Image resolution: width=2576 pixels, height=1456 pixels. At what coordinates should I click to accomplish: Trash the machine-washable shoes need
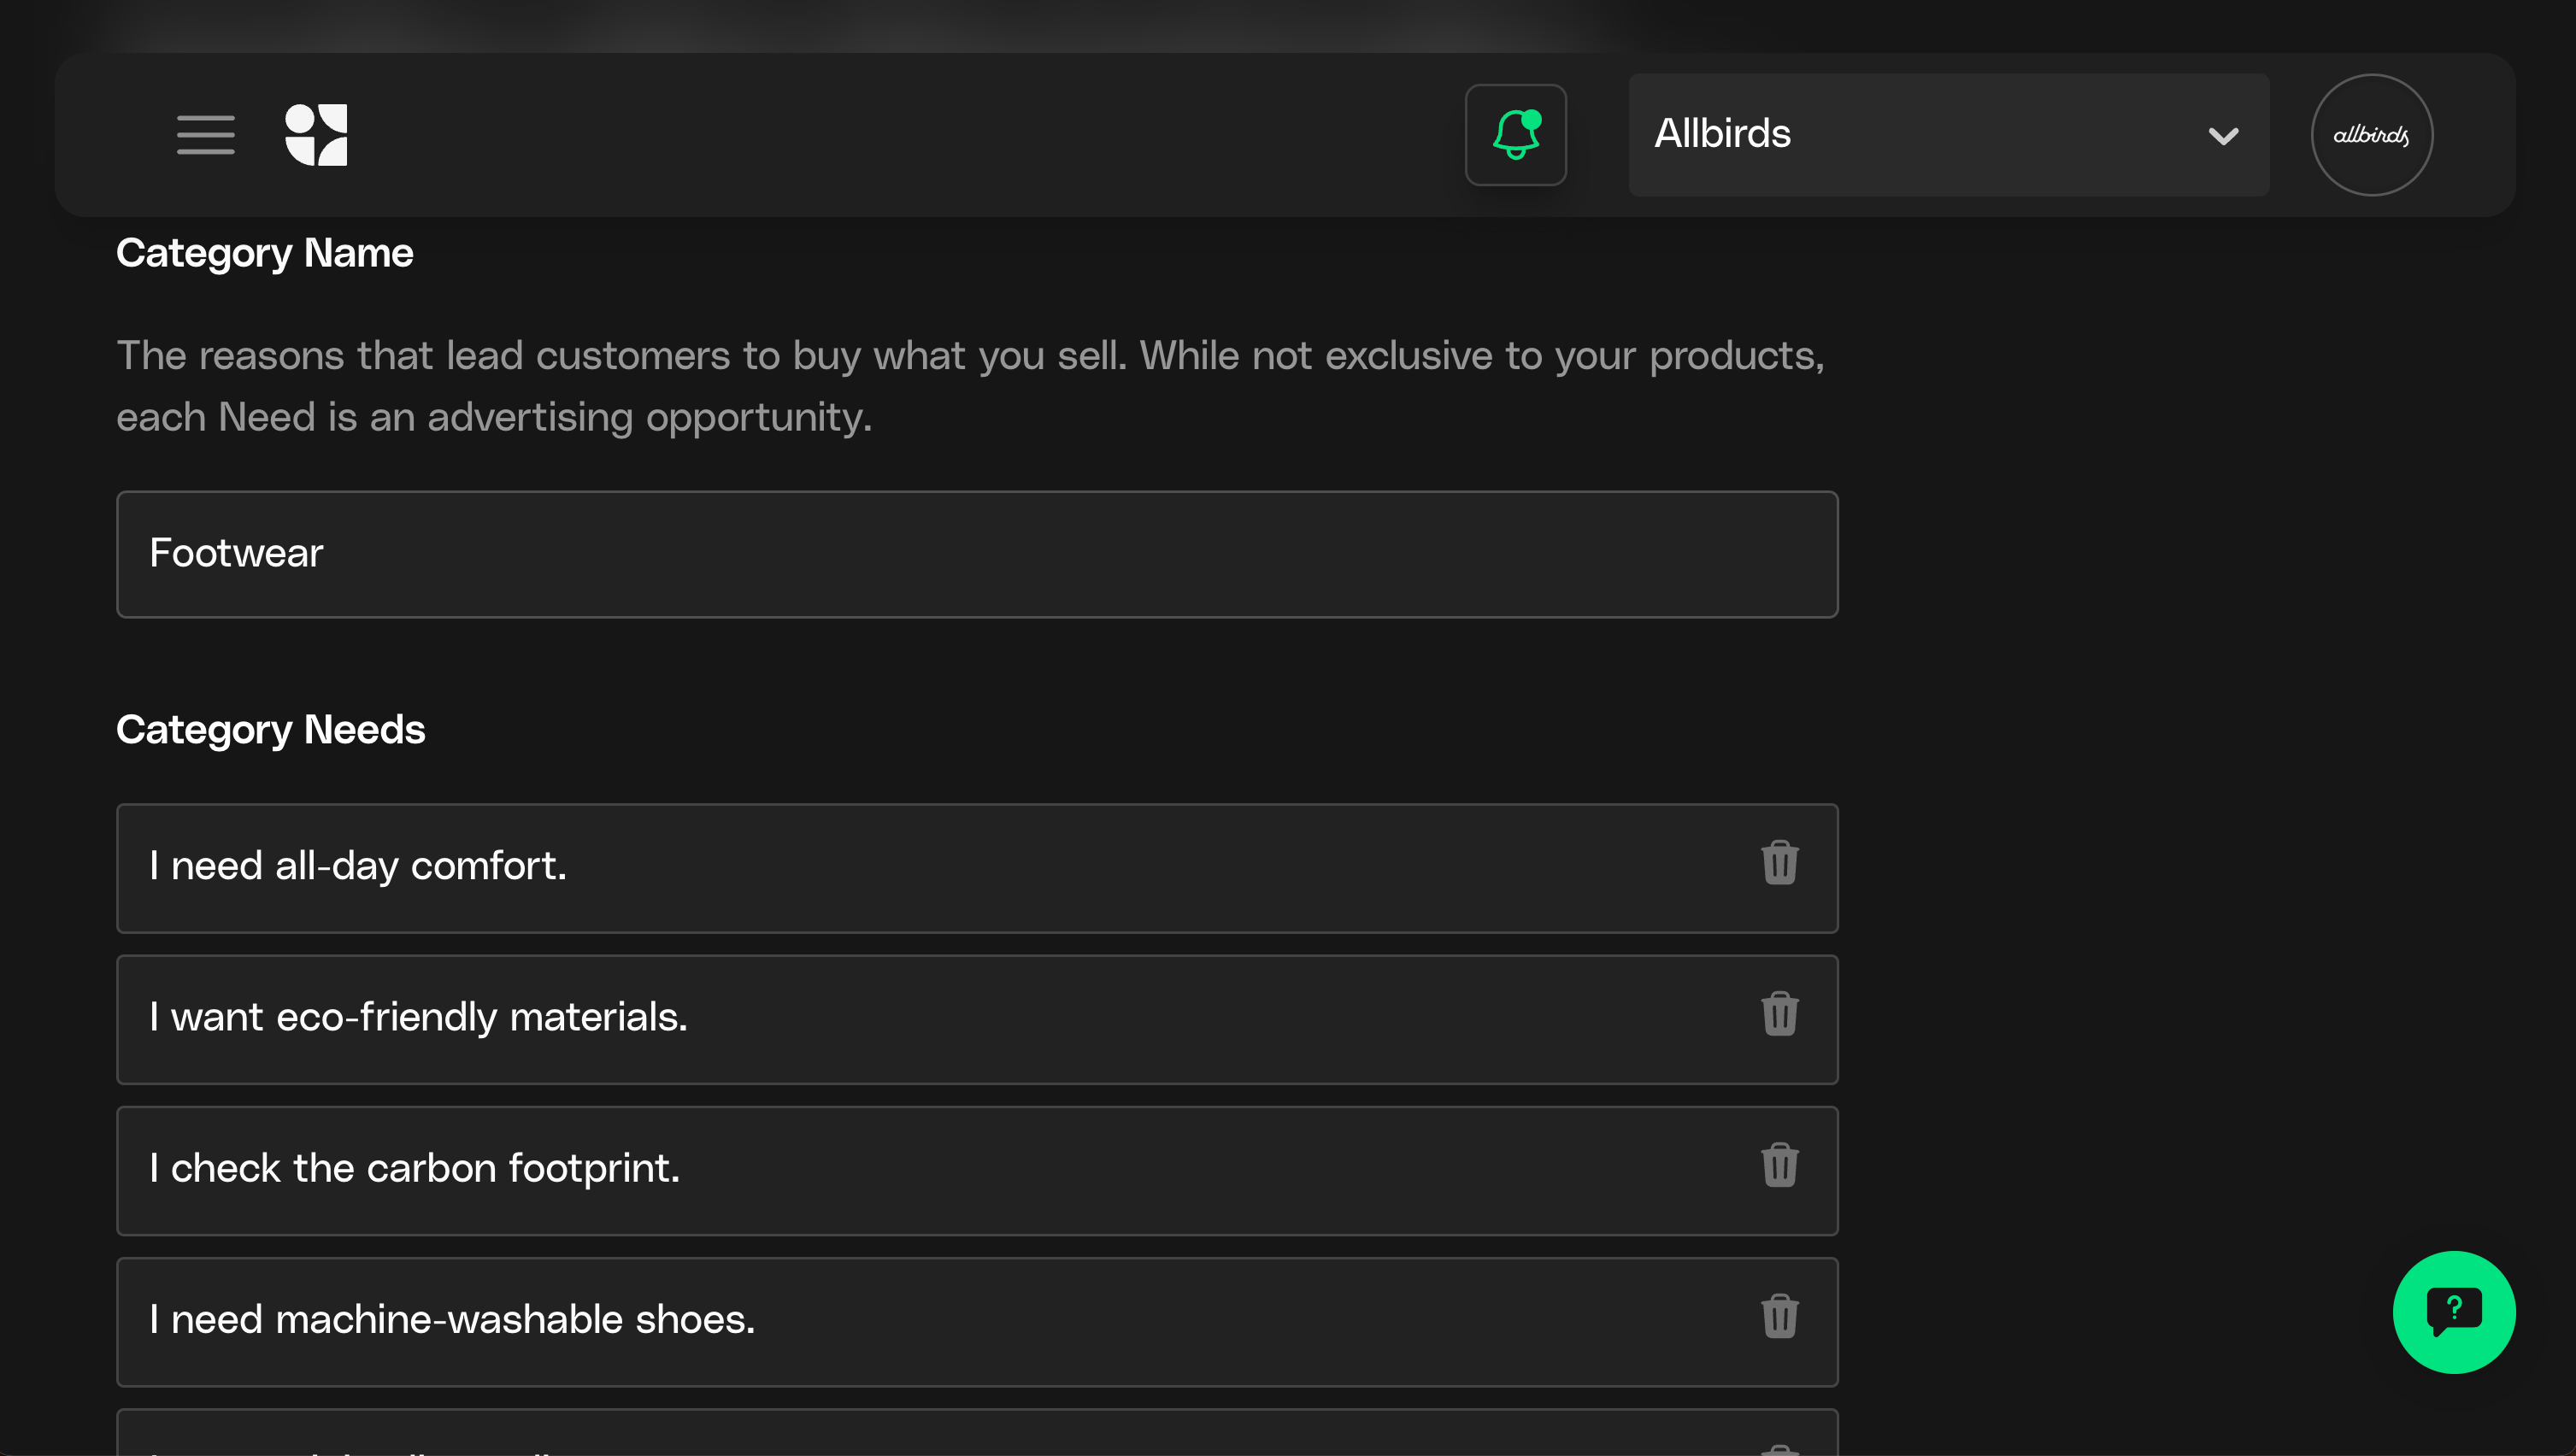coord(1779,1316)
